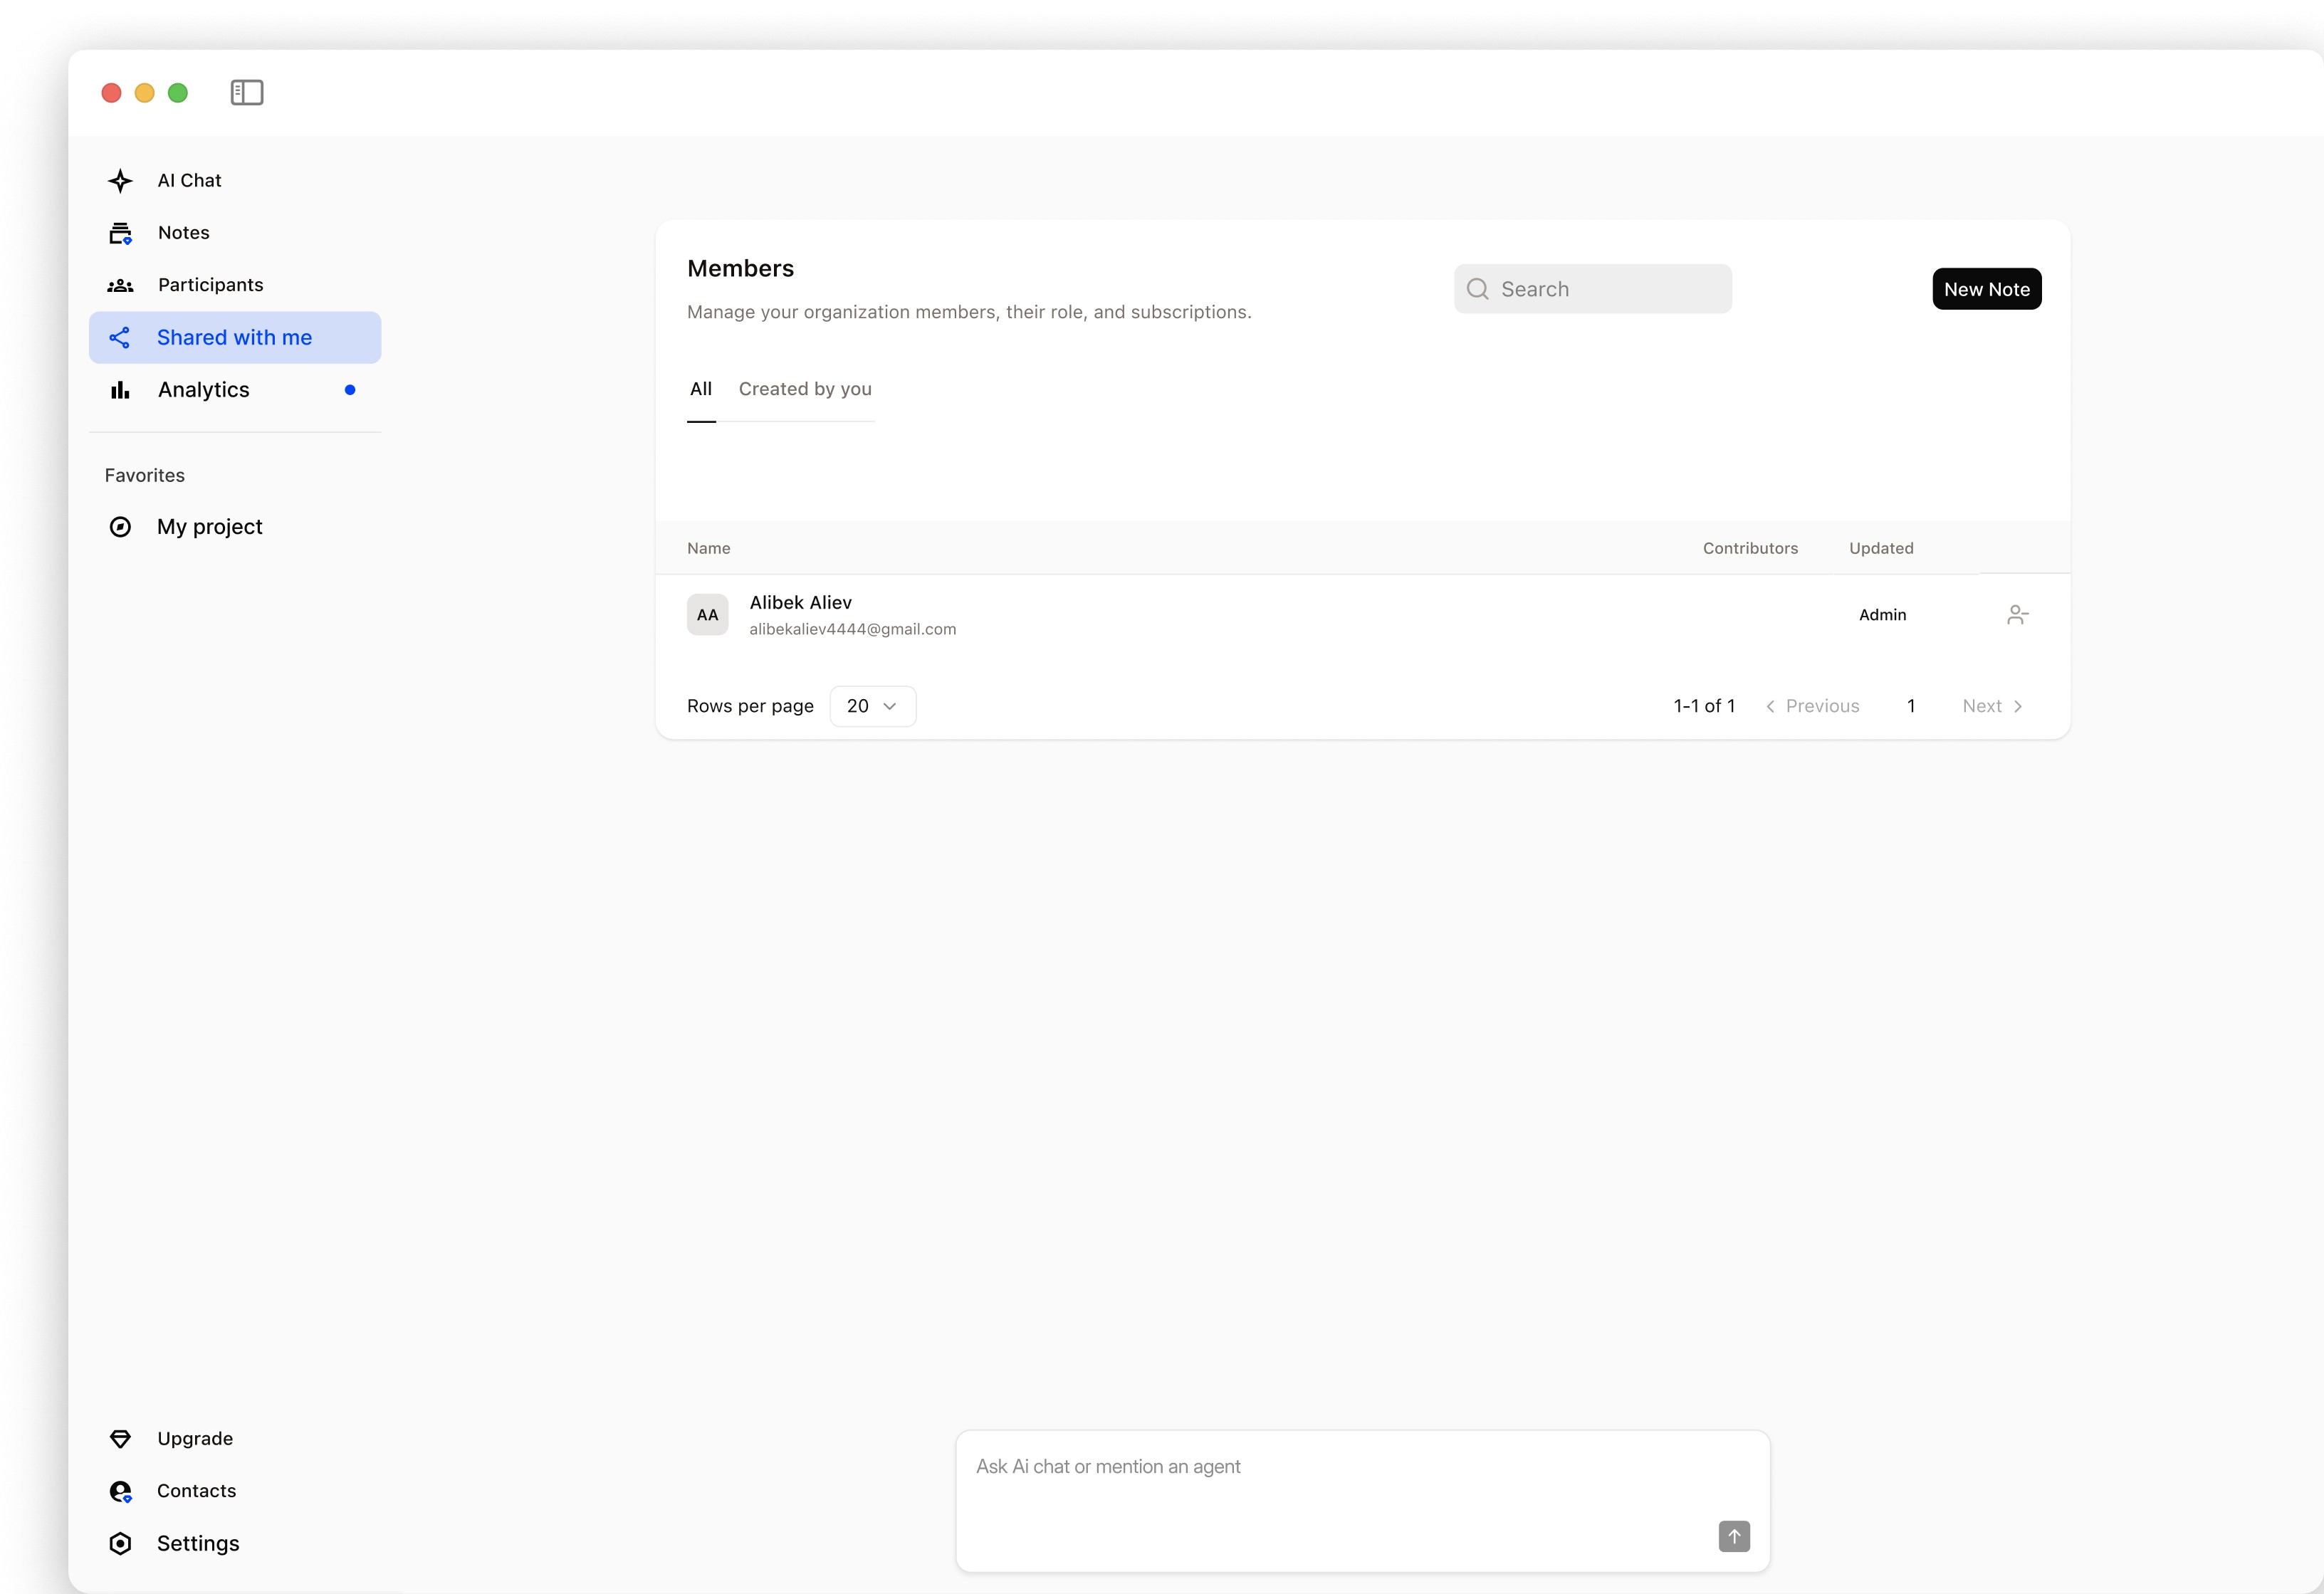Toggle the sidebar panel icon
The height and width of the screenshot is (1594, 2324).
click(x=246, y=93)
